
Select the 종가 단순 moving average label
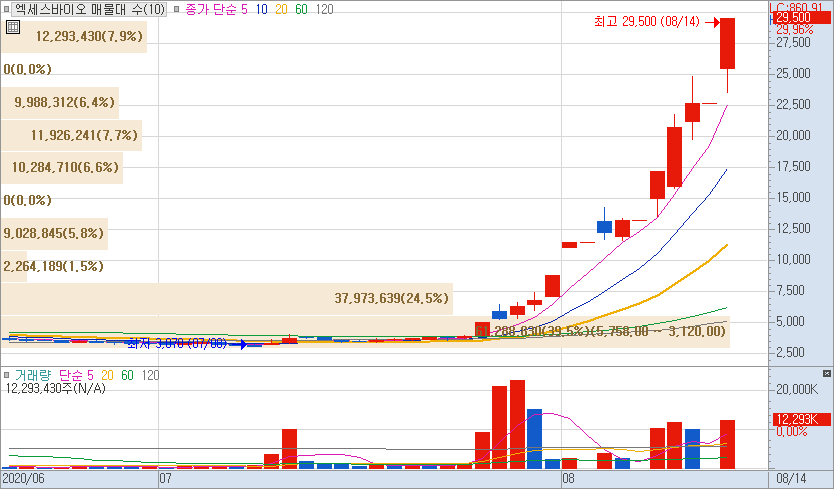coord(211,9)
